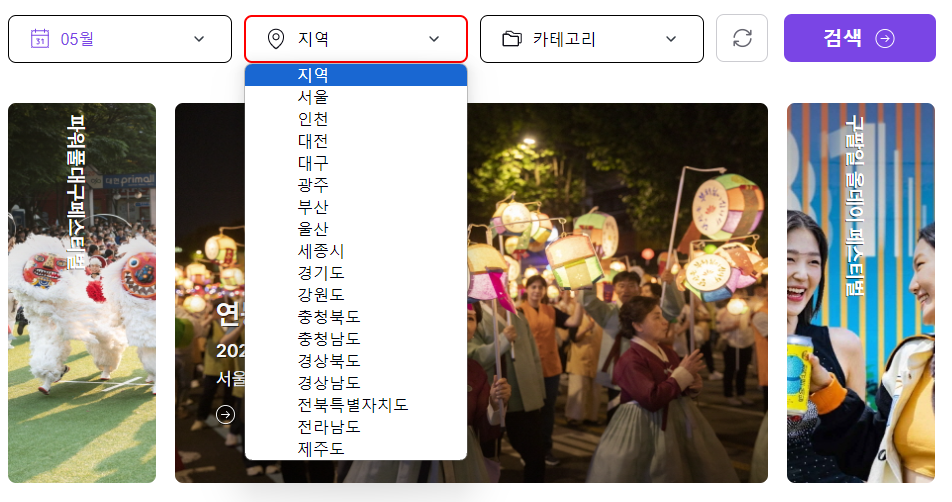Choose 전라남도 from the region list
Screen dimensions: 952x502
(x=356, y=427)
